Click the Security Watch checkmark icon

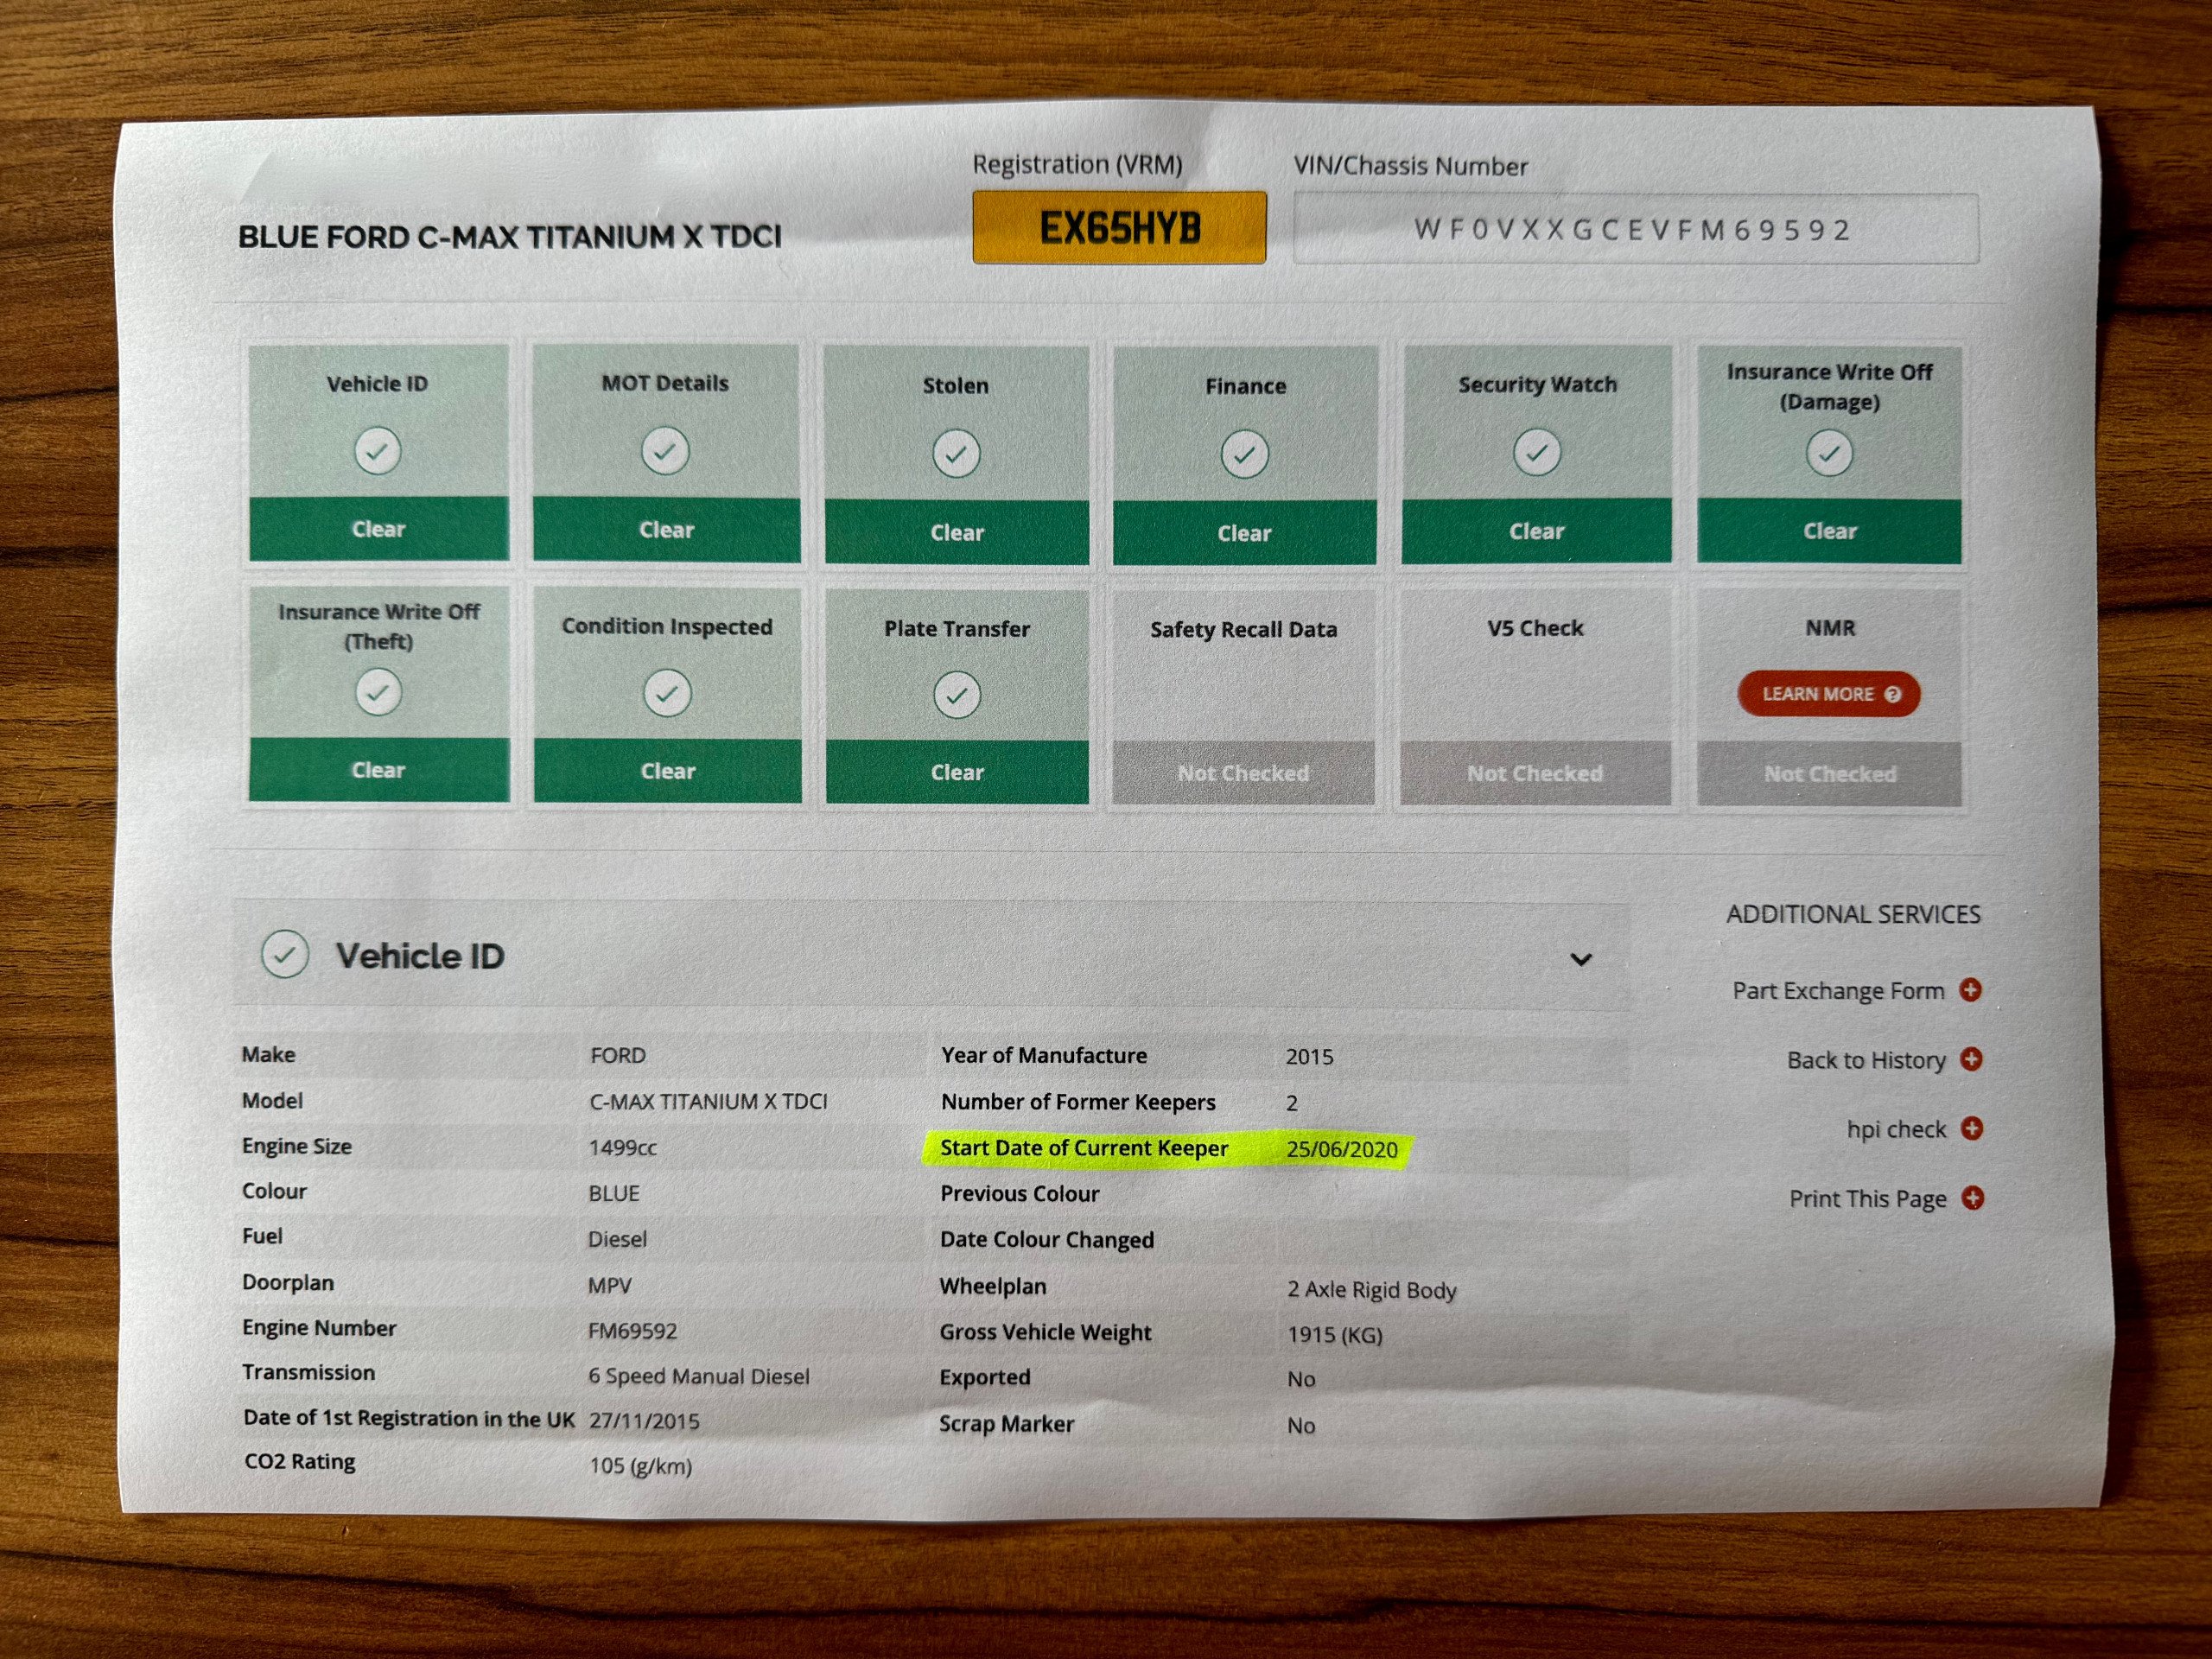coord(1536,453)
